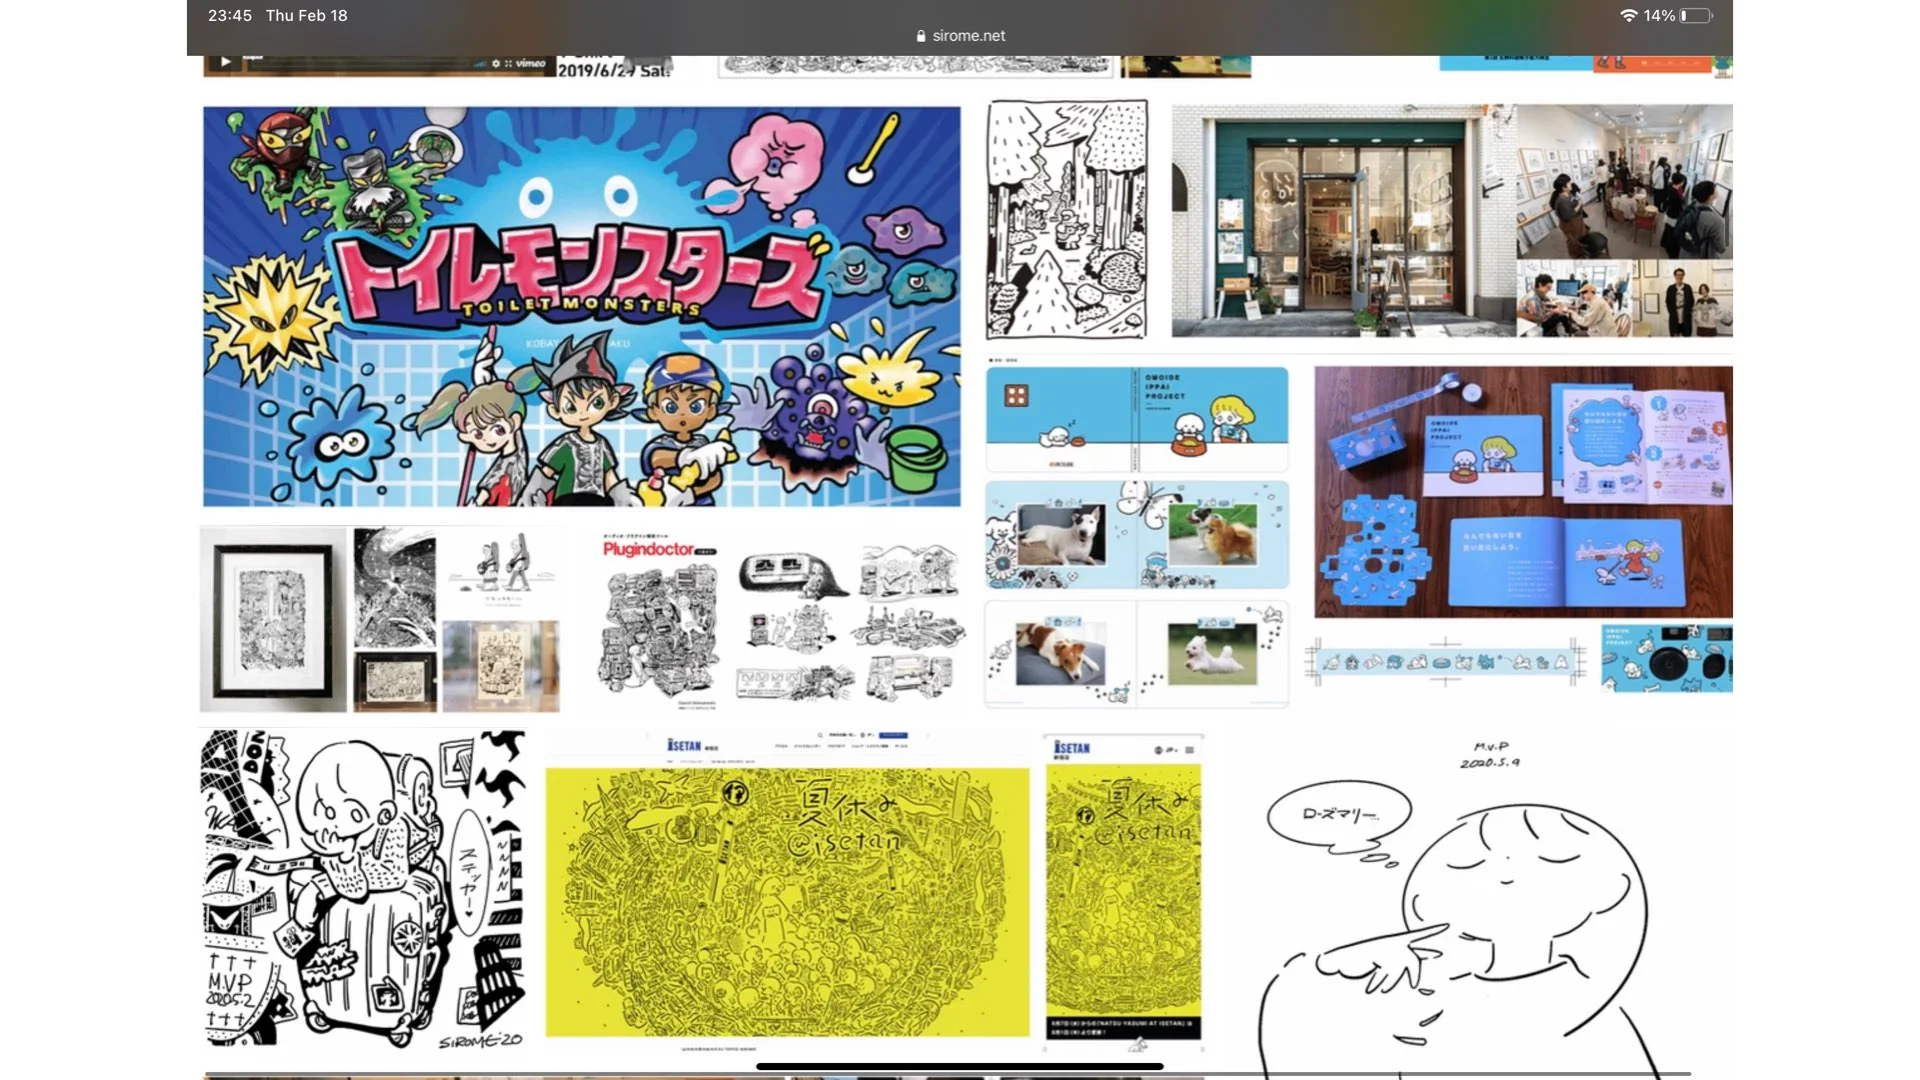Image resolution: width=1920 pixels, height=1080 pixels.
Task: Open the suitcase sticker M.V.P illustration
Action: coord(363,890)
